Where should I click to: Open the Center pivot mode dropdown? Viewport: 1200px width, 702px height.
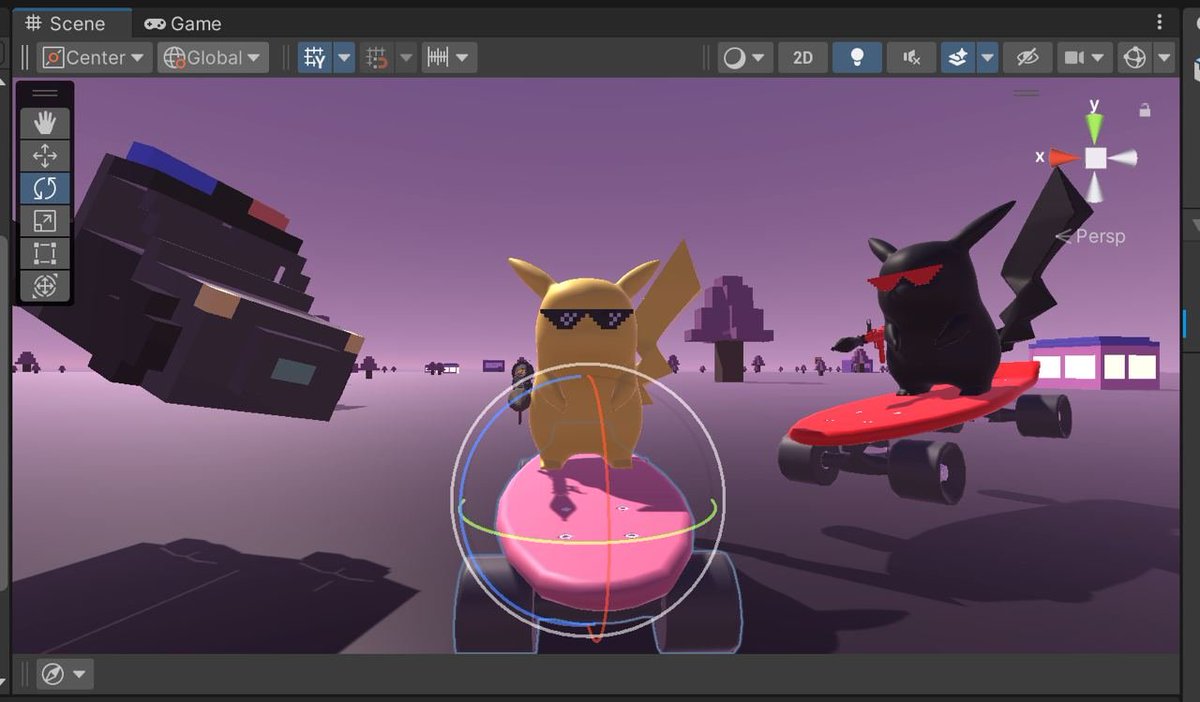pos(94,58)
